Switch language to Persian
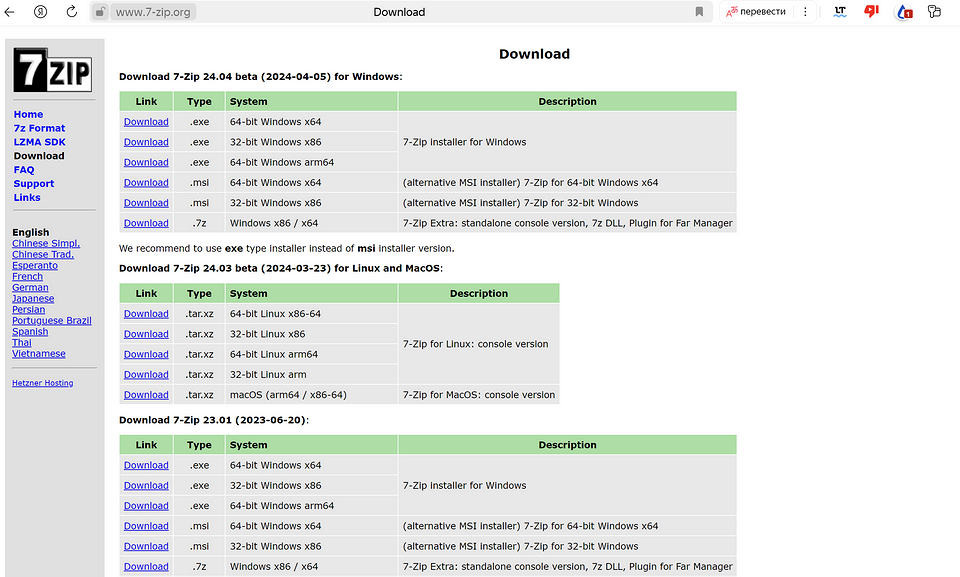The image size is (960, 577). [28, 309]
